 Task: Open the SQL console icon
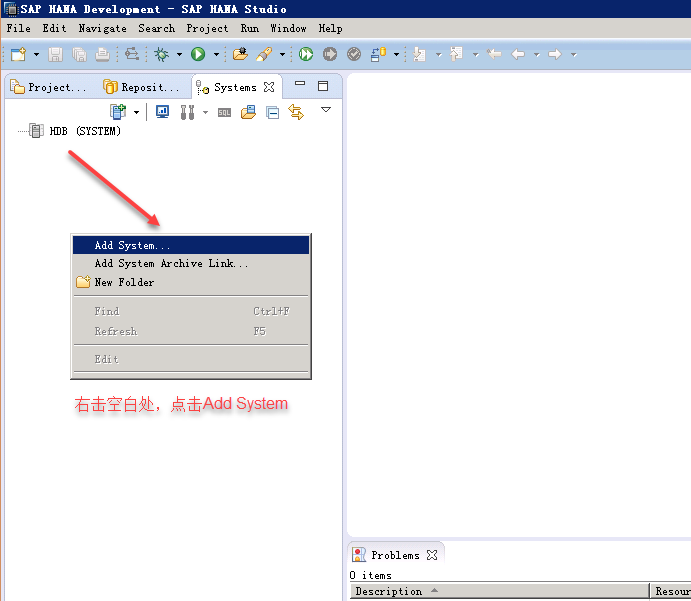pyautogui.click(x=224, y=113)
